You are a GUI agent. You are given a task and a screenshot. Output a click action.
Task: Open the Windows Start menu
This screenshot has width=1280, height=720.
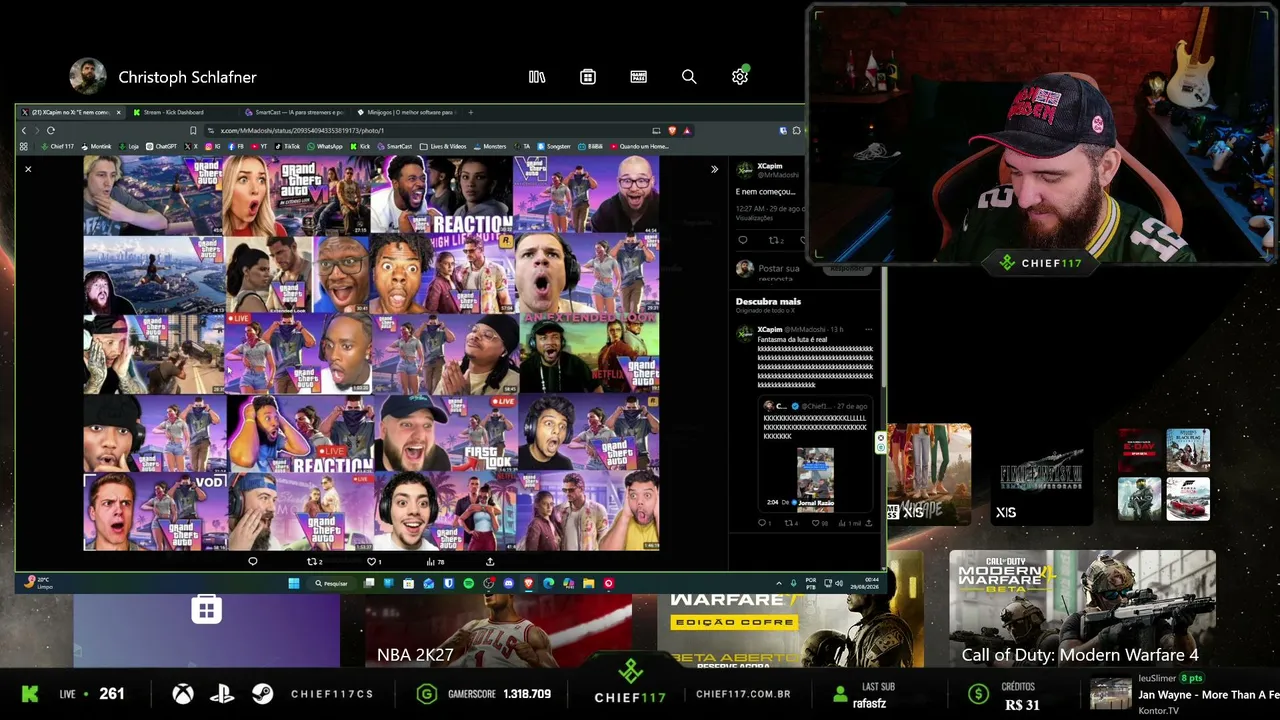tap(294, 583)
